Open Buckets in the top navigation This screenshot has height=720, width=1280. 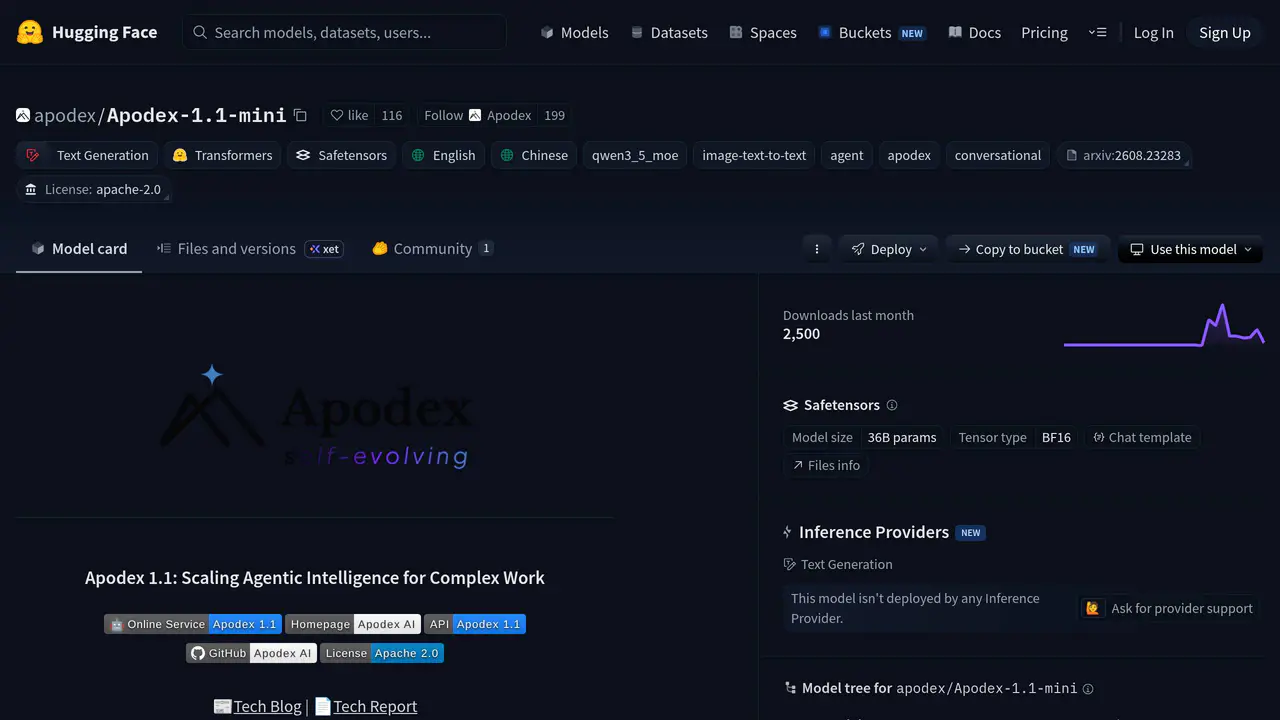[871, 32]
